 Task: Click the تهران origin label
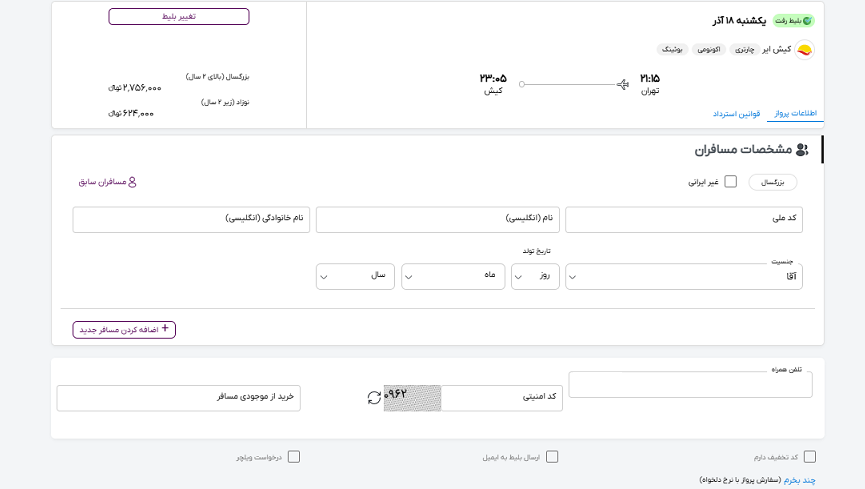coord(650,91)
